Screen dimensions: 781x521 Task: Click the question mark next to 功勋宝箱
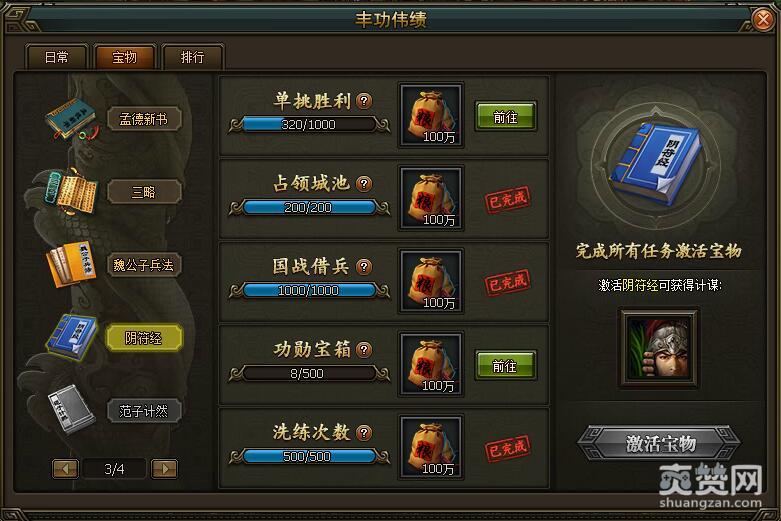click(x=364, y=350)
